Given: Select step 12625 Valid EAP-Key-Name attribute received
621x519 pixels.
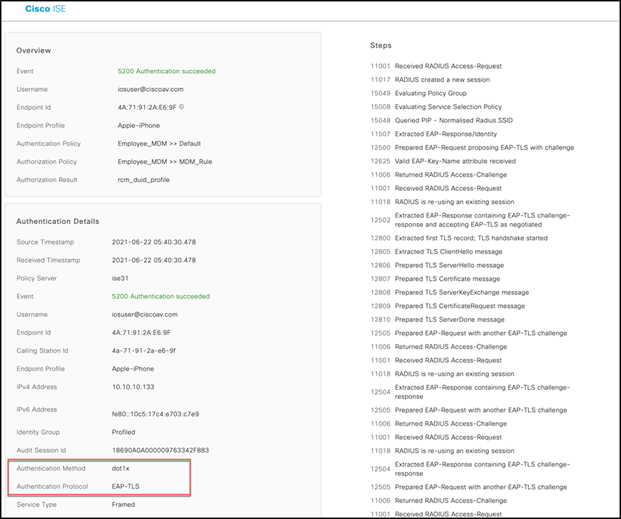Looking at the screenshot, I should (x=443, y=161).
